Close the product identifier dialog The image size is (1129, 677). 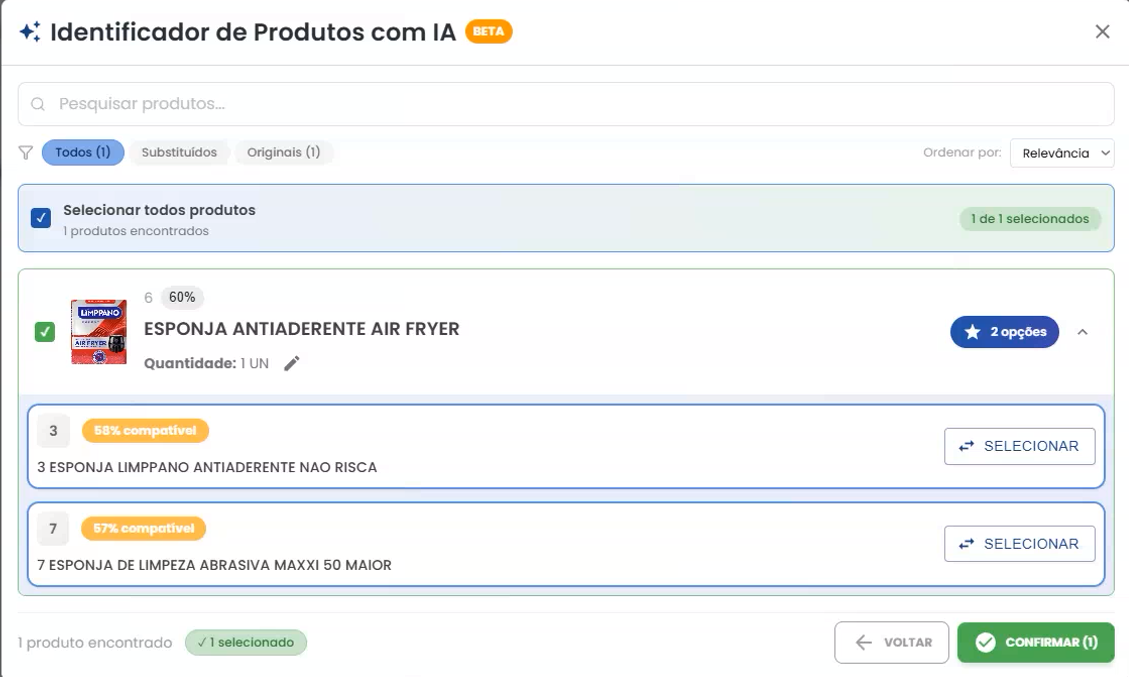(x=1102, y=32)
